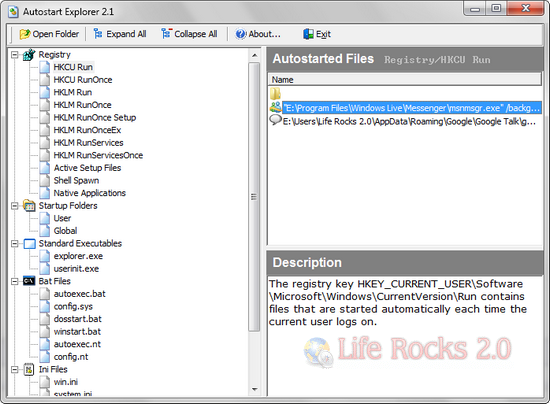Viewport: 550px width, 404px height.
Task: Click the Bat Files console icon
Action: point(29,281)
